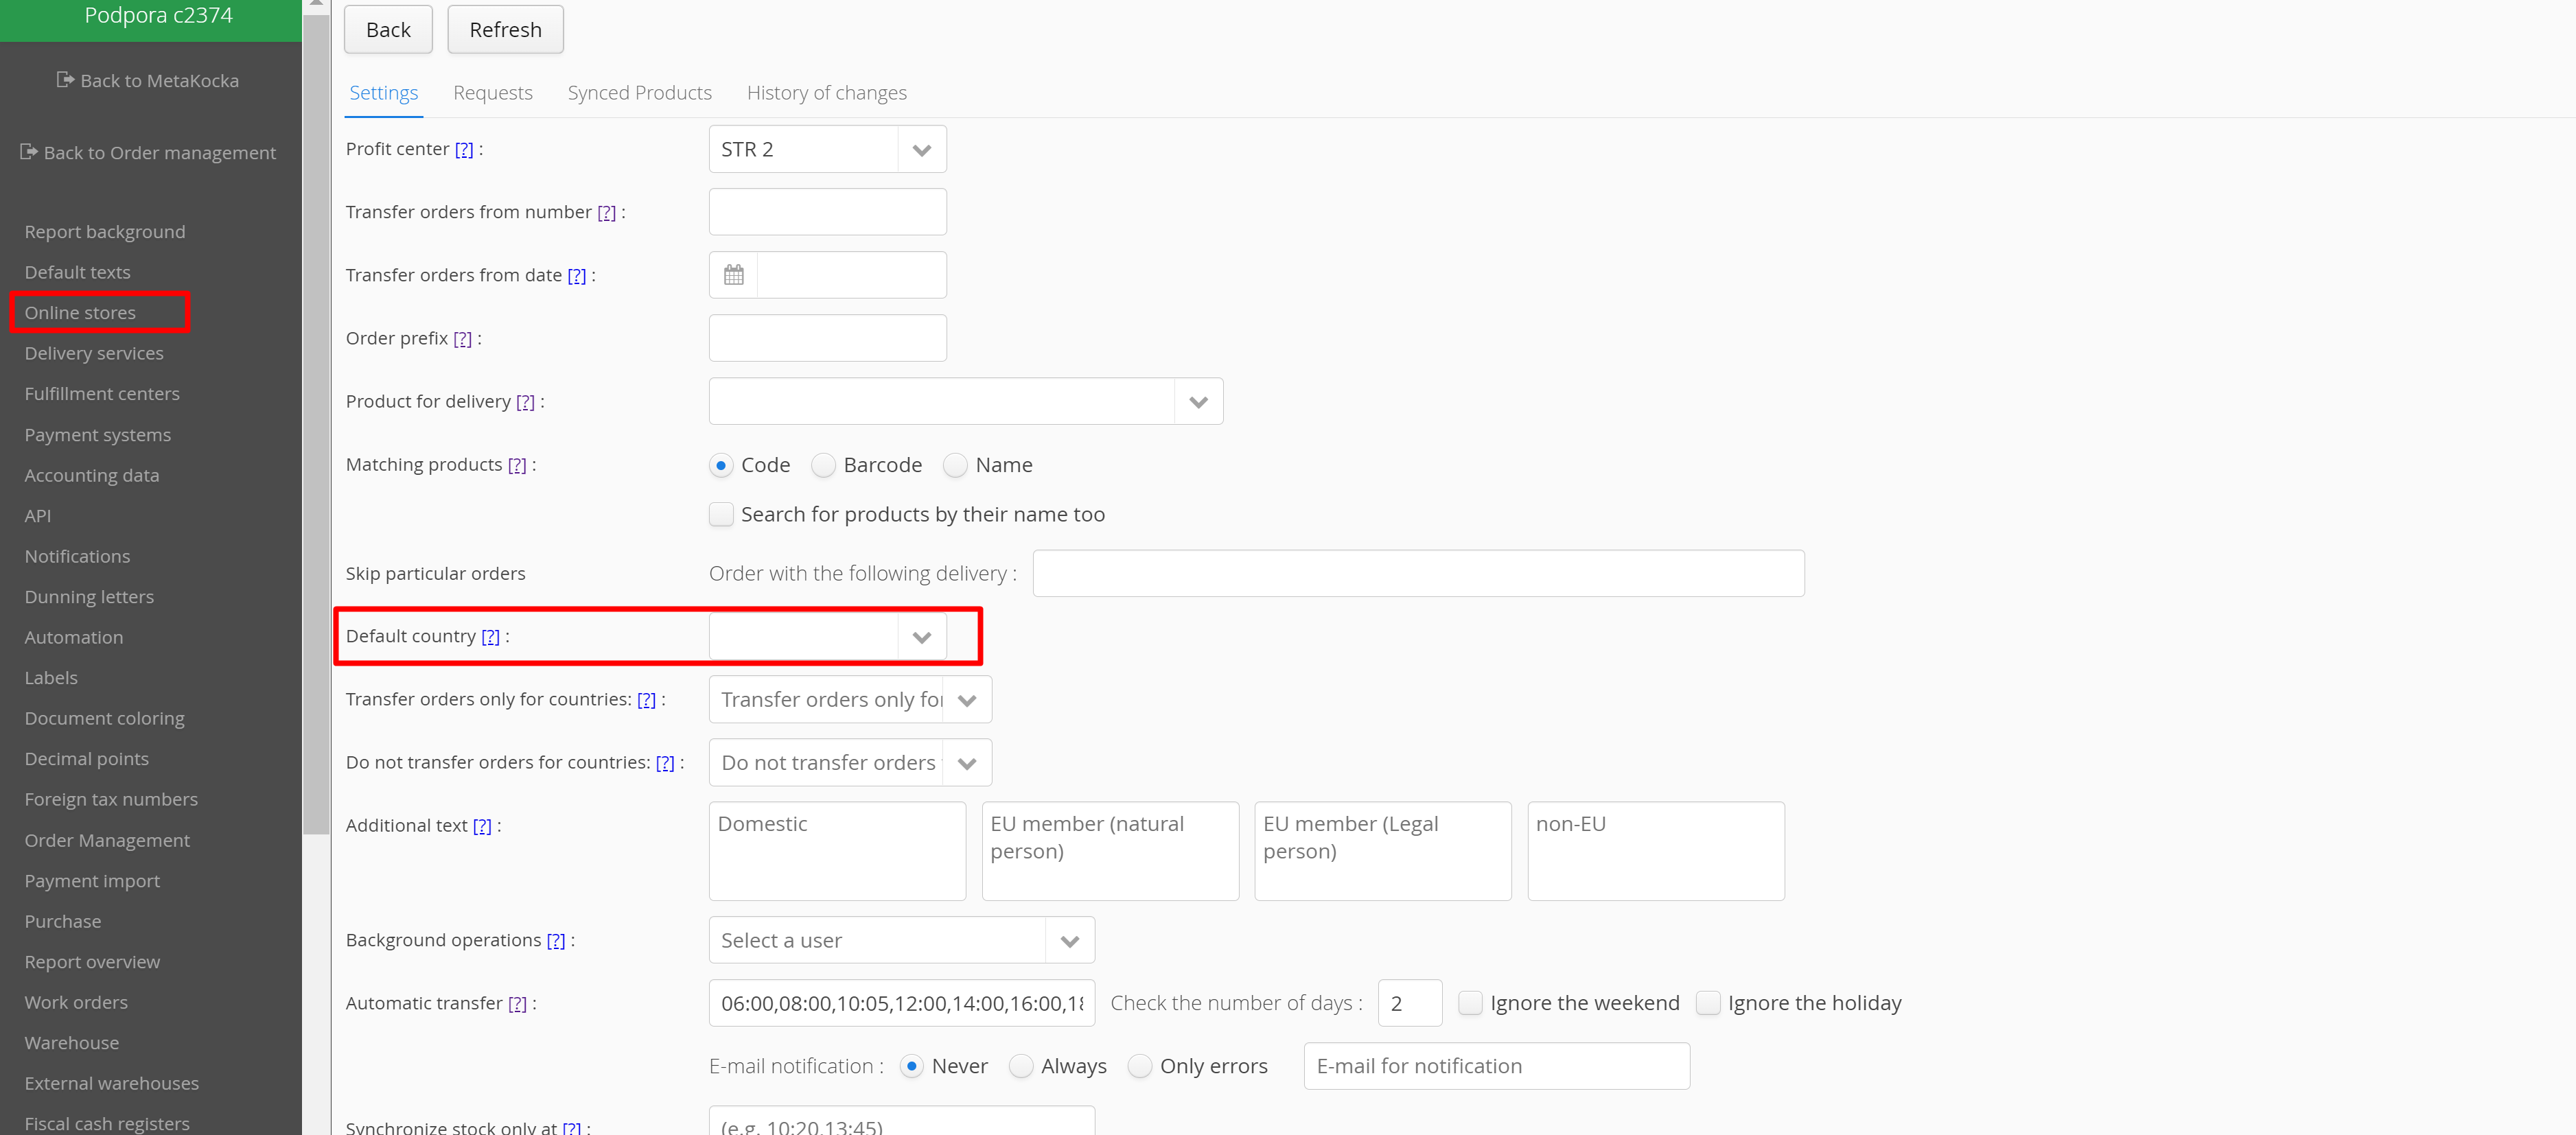Open help tooltip for Matching products
This screenshot has width=2576, height=1135.
(516, 465)
